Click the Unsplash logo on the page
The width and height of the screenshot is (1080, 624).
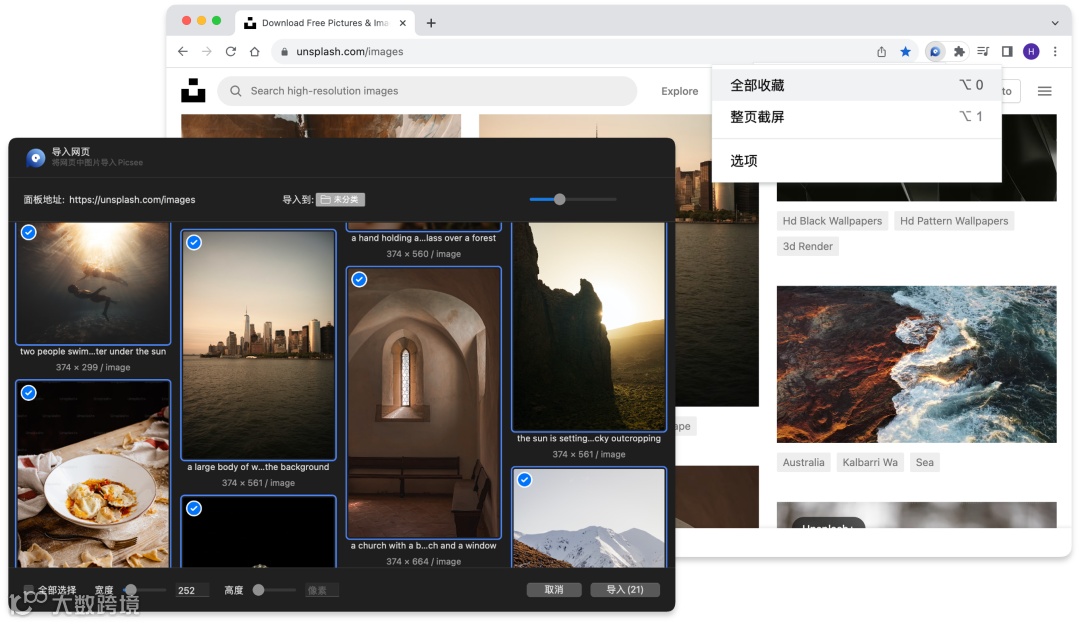193,90
